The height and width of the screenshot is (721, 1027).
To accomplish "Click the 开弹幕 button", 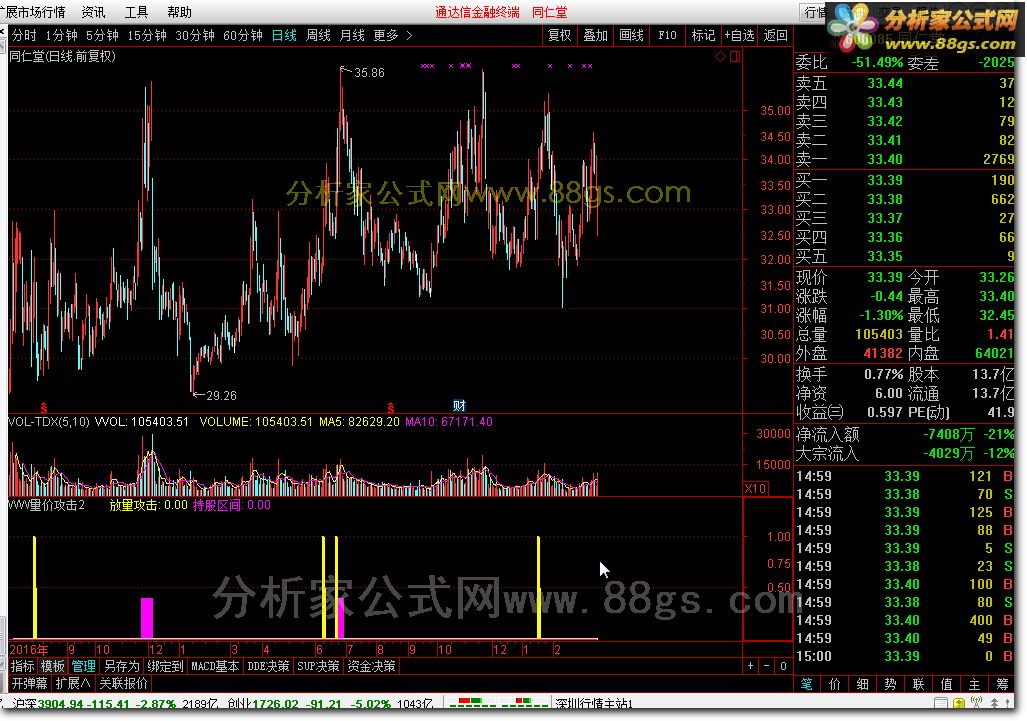I will pos(29,683).
